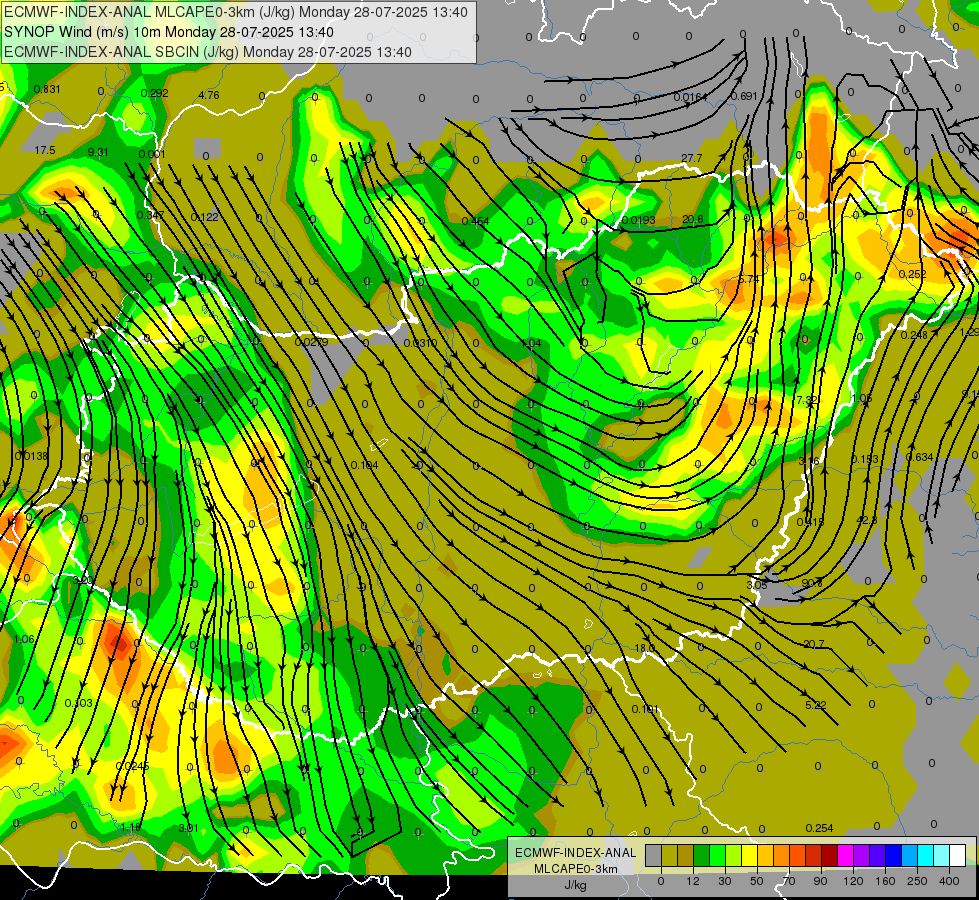
Task: Click the 5.22 value on the map
Action: click(815, 705)
